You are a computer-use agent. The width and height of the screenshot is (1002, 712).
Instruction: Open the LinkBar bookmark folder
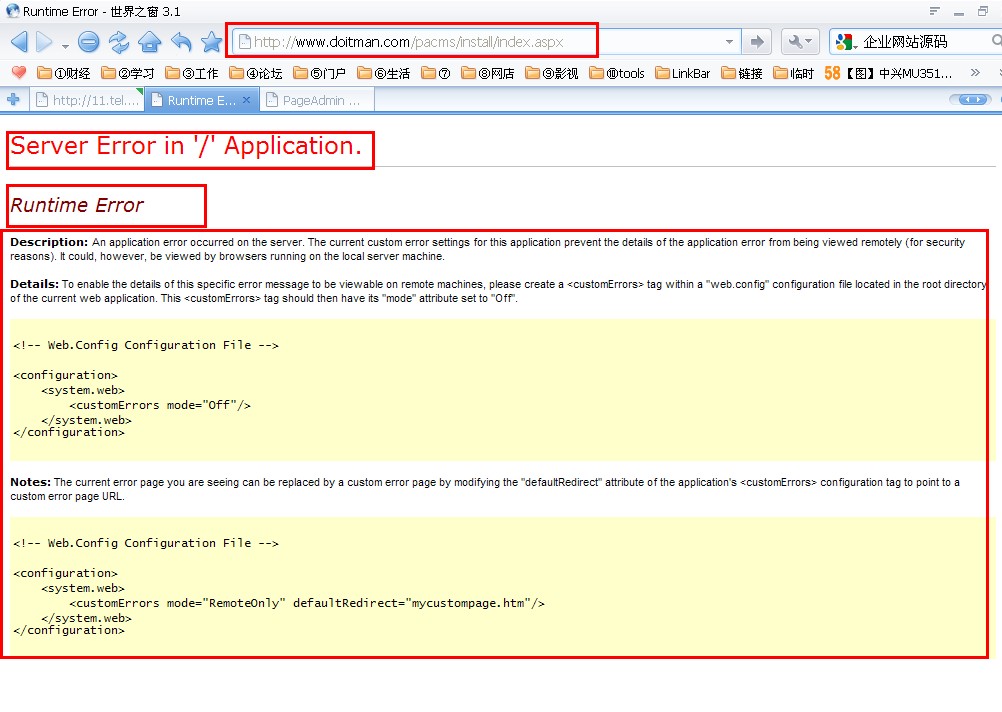(682, 73)
